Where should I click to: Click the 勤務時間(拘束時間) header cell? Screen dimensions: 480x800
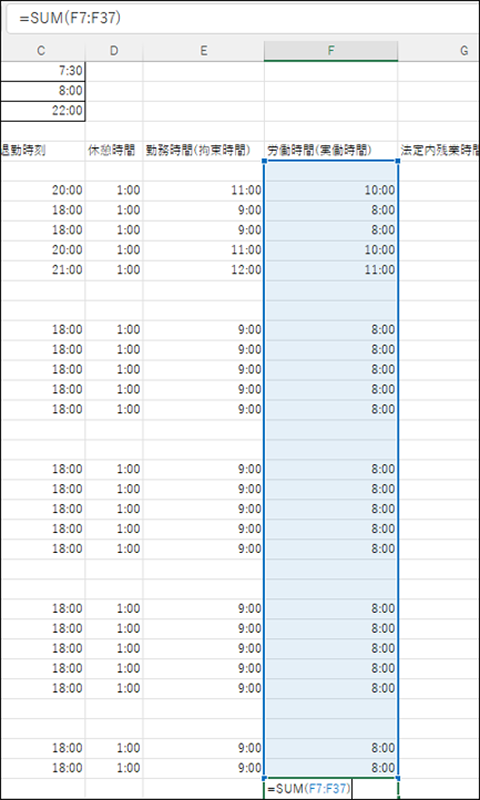204,151
